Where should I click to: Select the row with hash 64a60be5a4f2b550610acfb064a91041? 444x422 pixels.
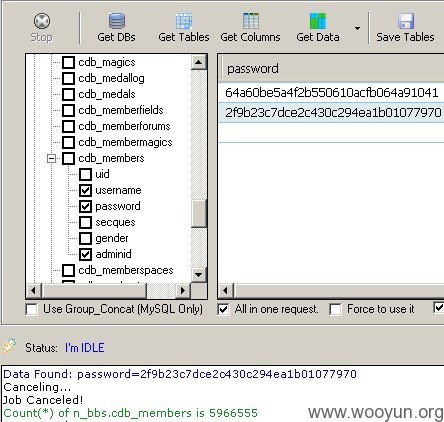[x=331, y=93]
